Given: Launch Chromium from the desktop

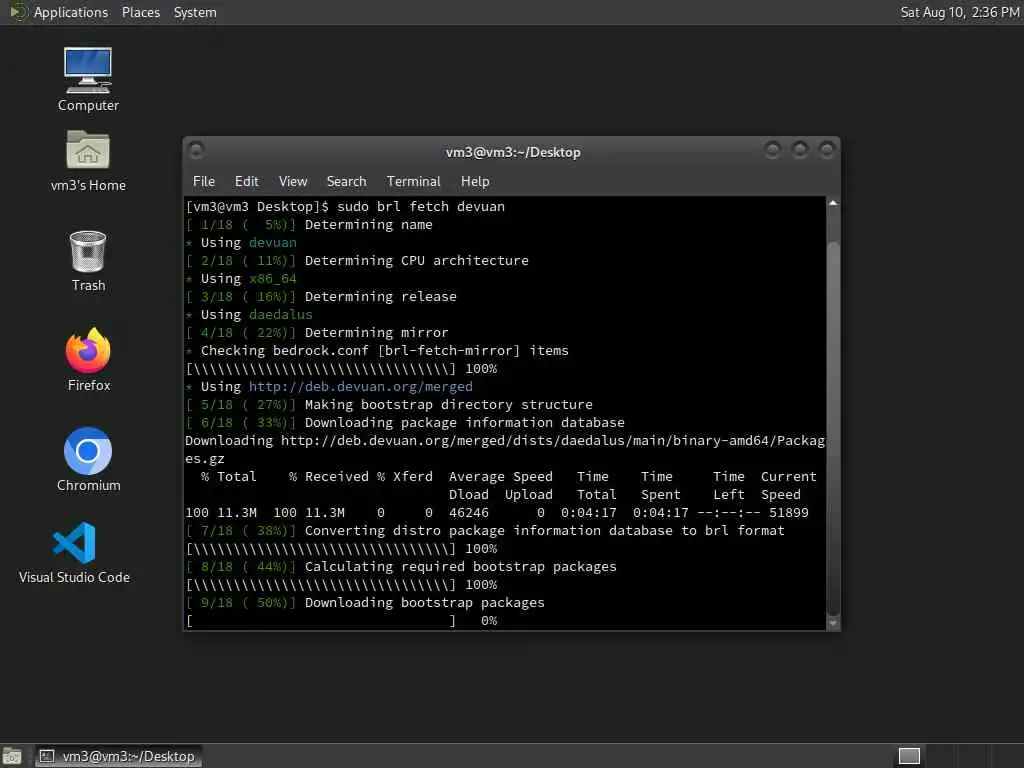Looking at the screenshot, I should click(x=88, y=460).
